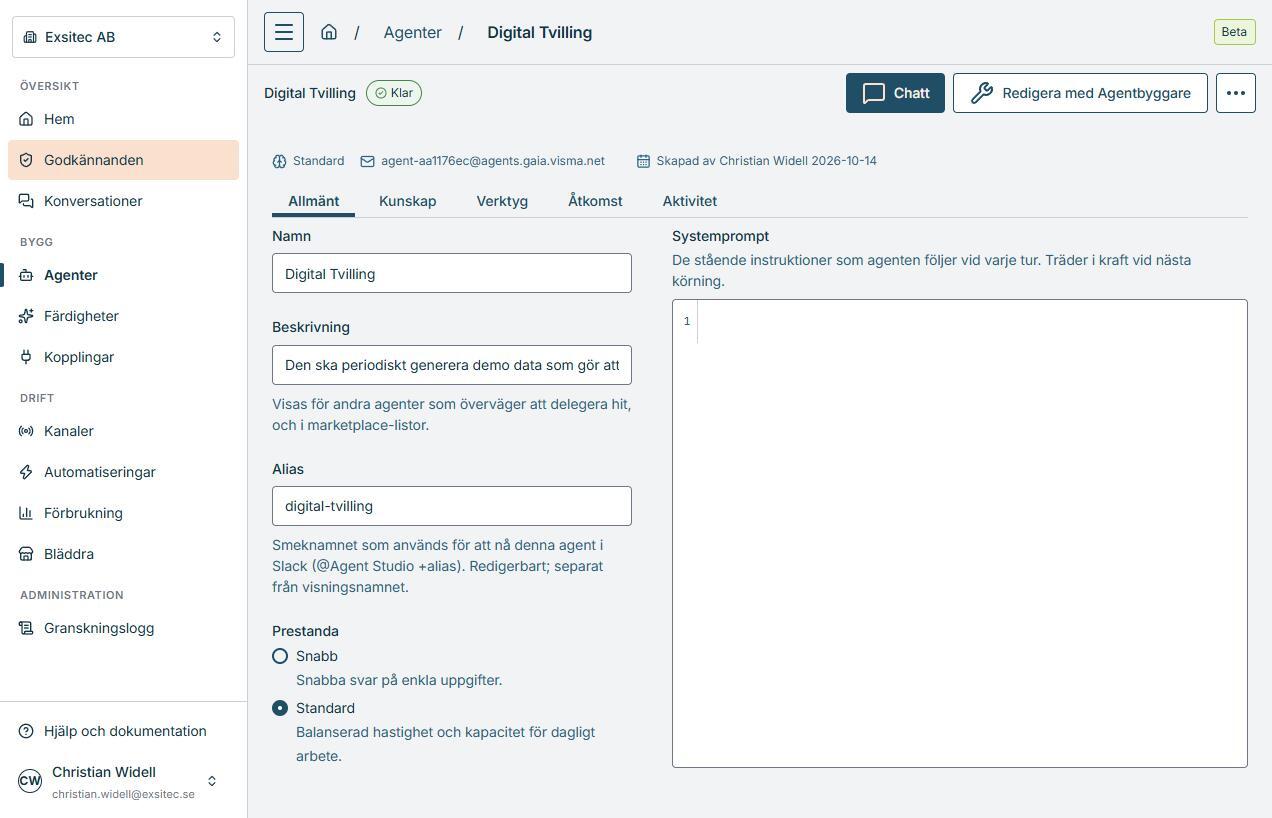Image resolution: width=1272 pixels, height=818 pixels.
Task: Click the Förbrukning bar chart icon
Action: tap(26, 513)
